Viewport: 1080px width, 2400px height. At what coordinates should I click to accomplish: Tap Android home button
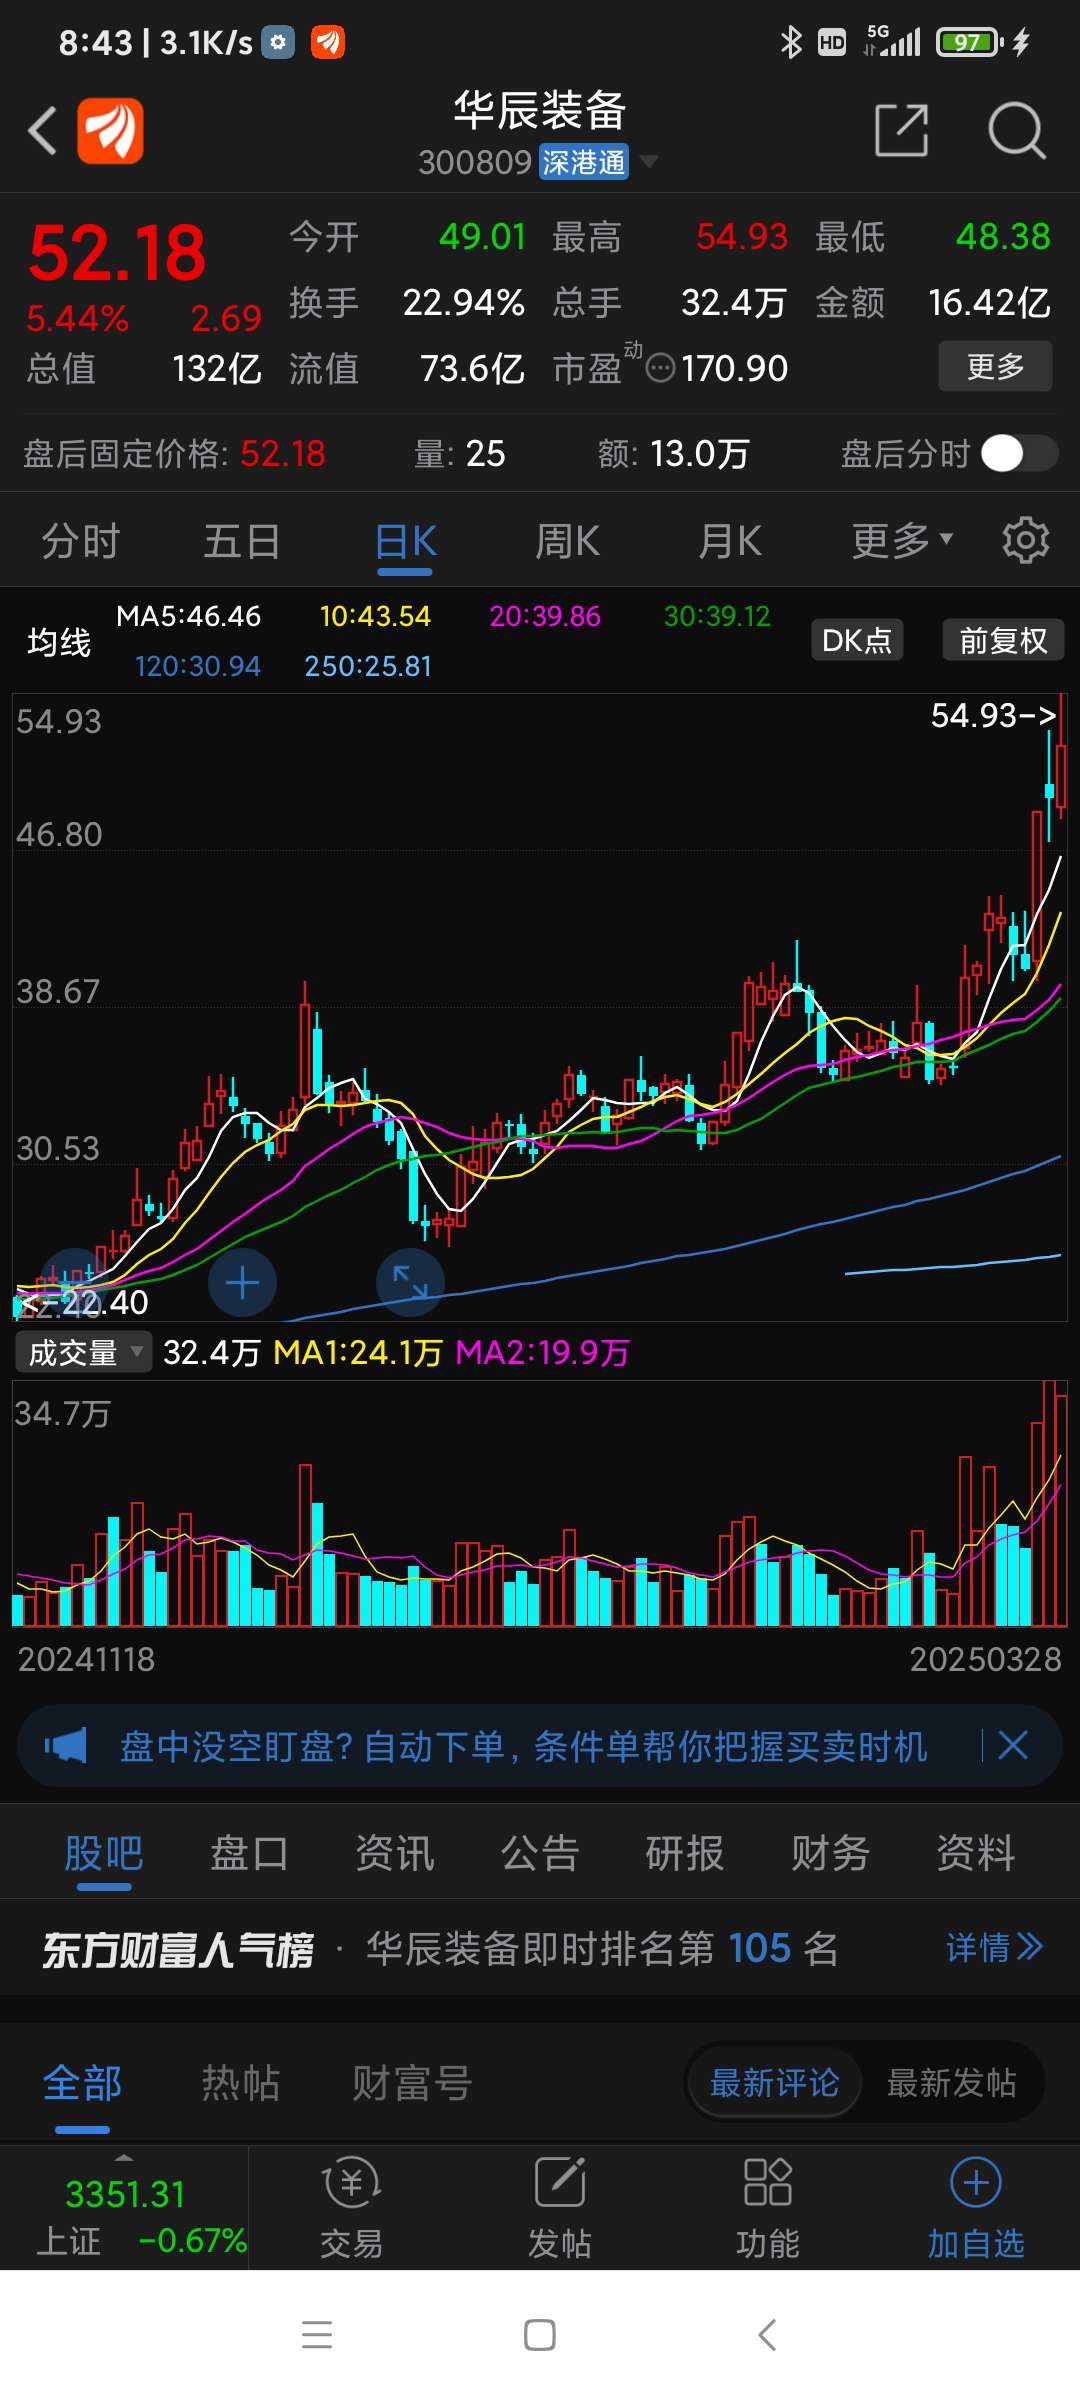pyautogui.click(x=540, y=2335)
